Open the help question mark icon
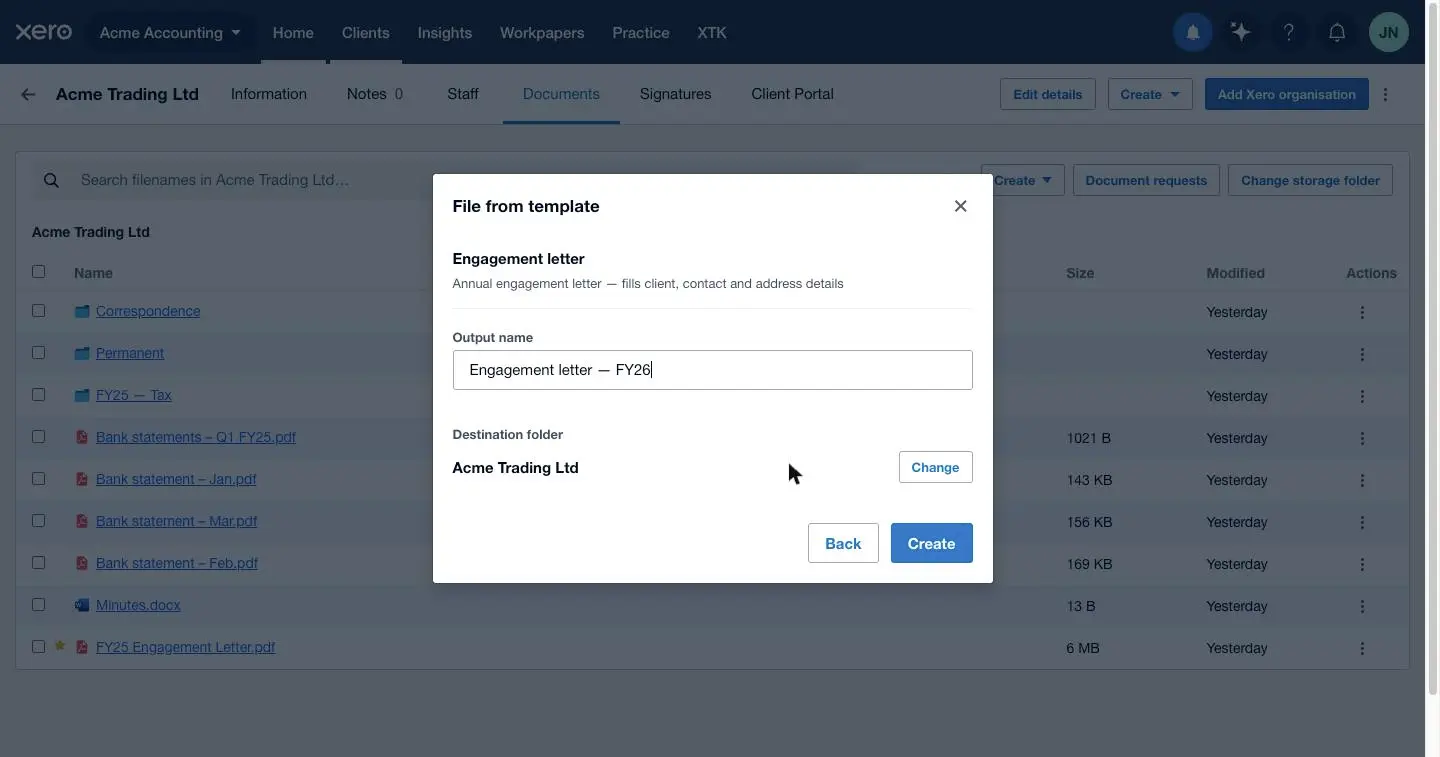 pos(1289,33)
